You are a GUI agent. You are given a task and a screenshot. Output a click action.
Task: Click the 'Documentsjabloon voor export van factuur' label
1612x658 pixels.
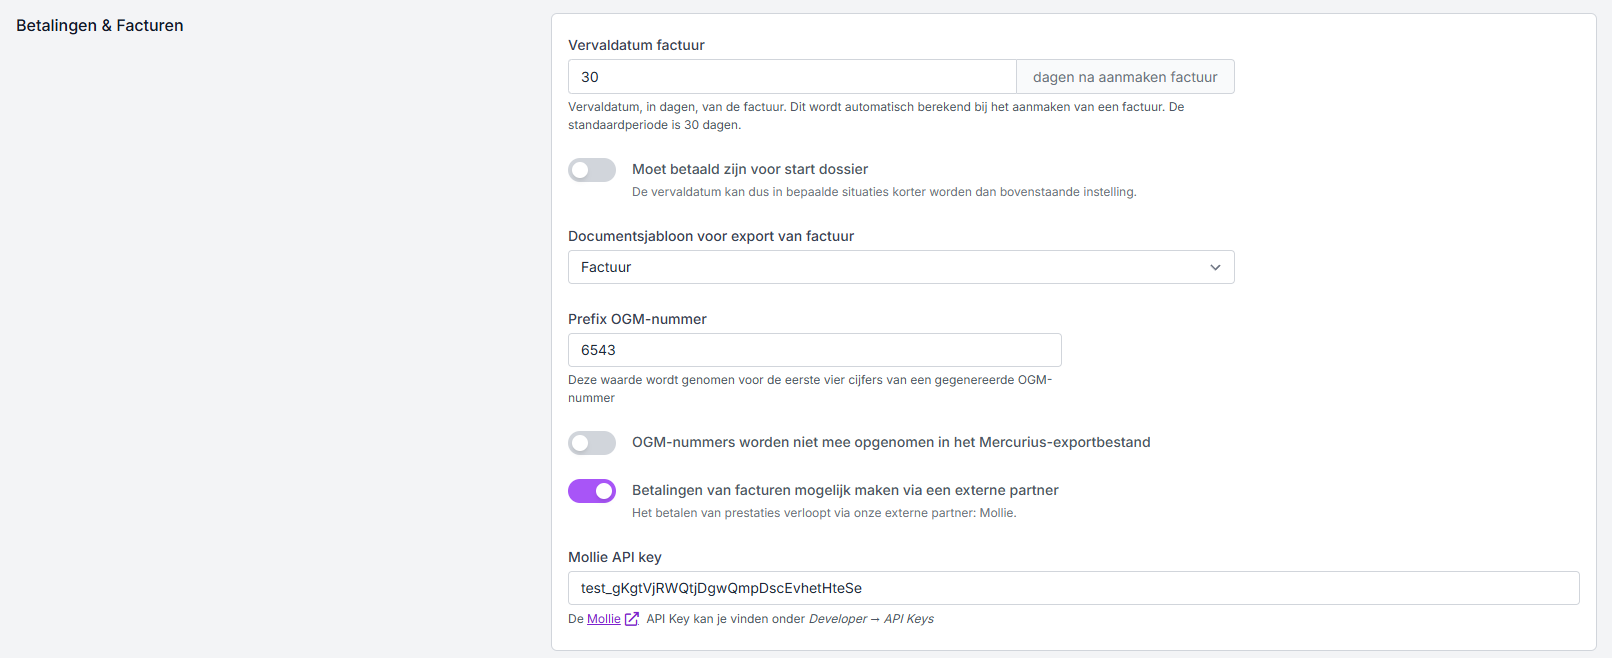(x=711, y=236)
